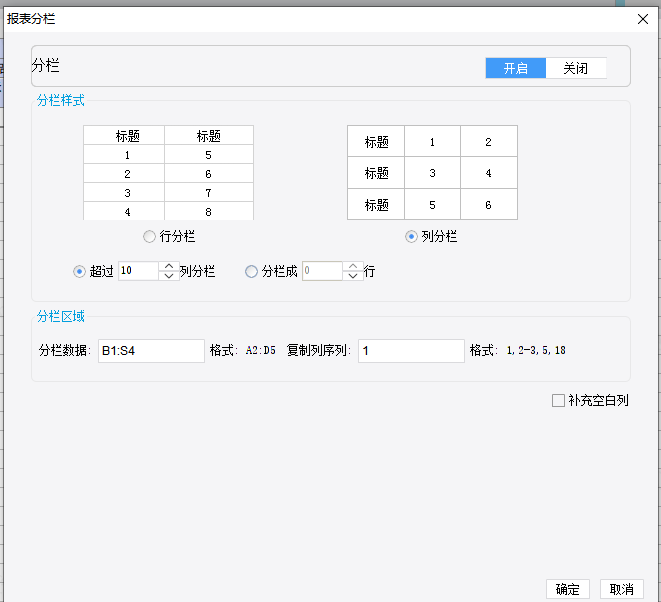Switch column splitting to 关闭
Screen dimensions: 661x602
[576, 68]
